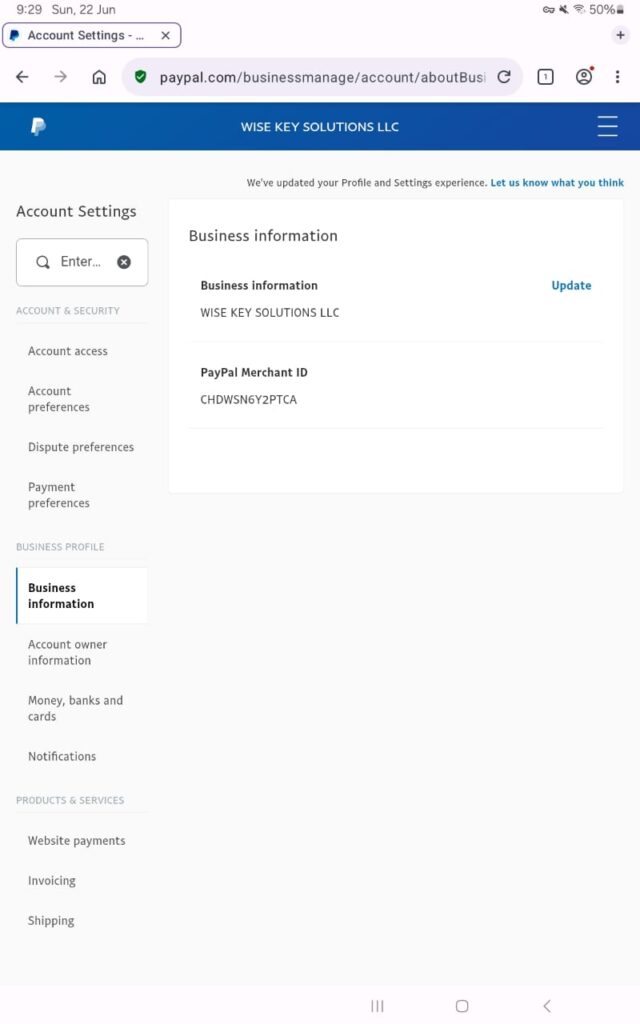Select Website payments under Products & Services

coord(77,841)
